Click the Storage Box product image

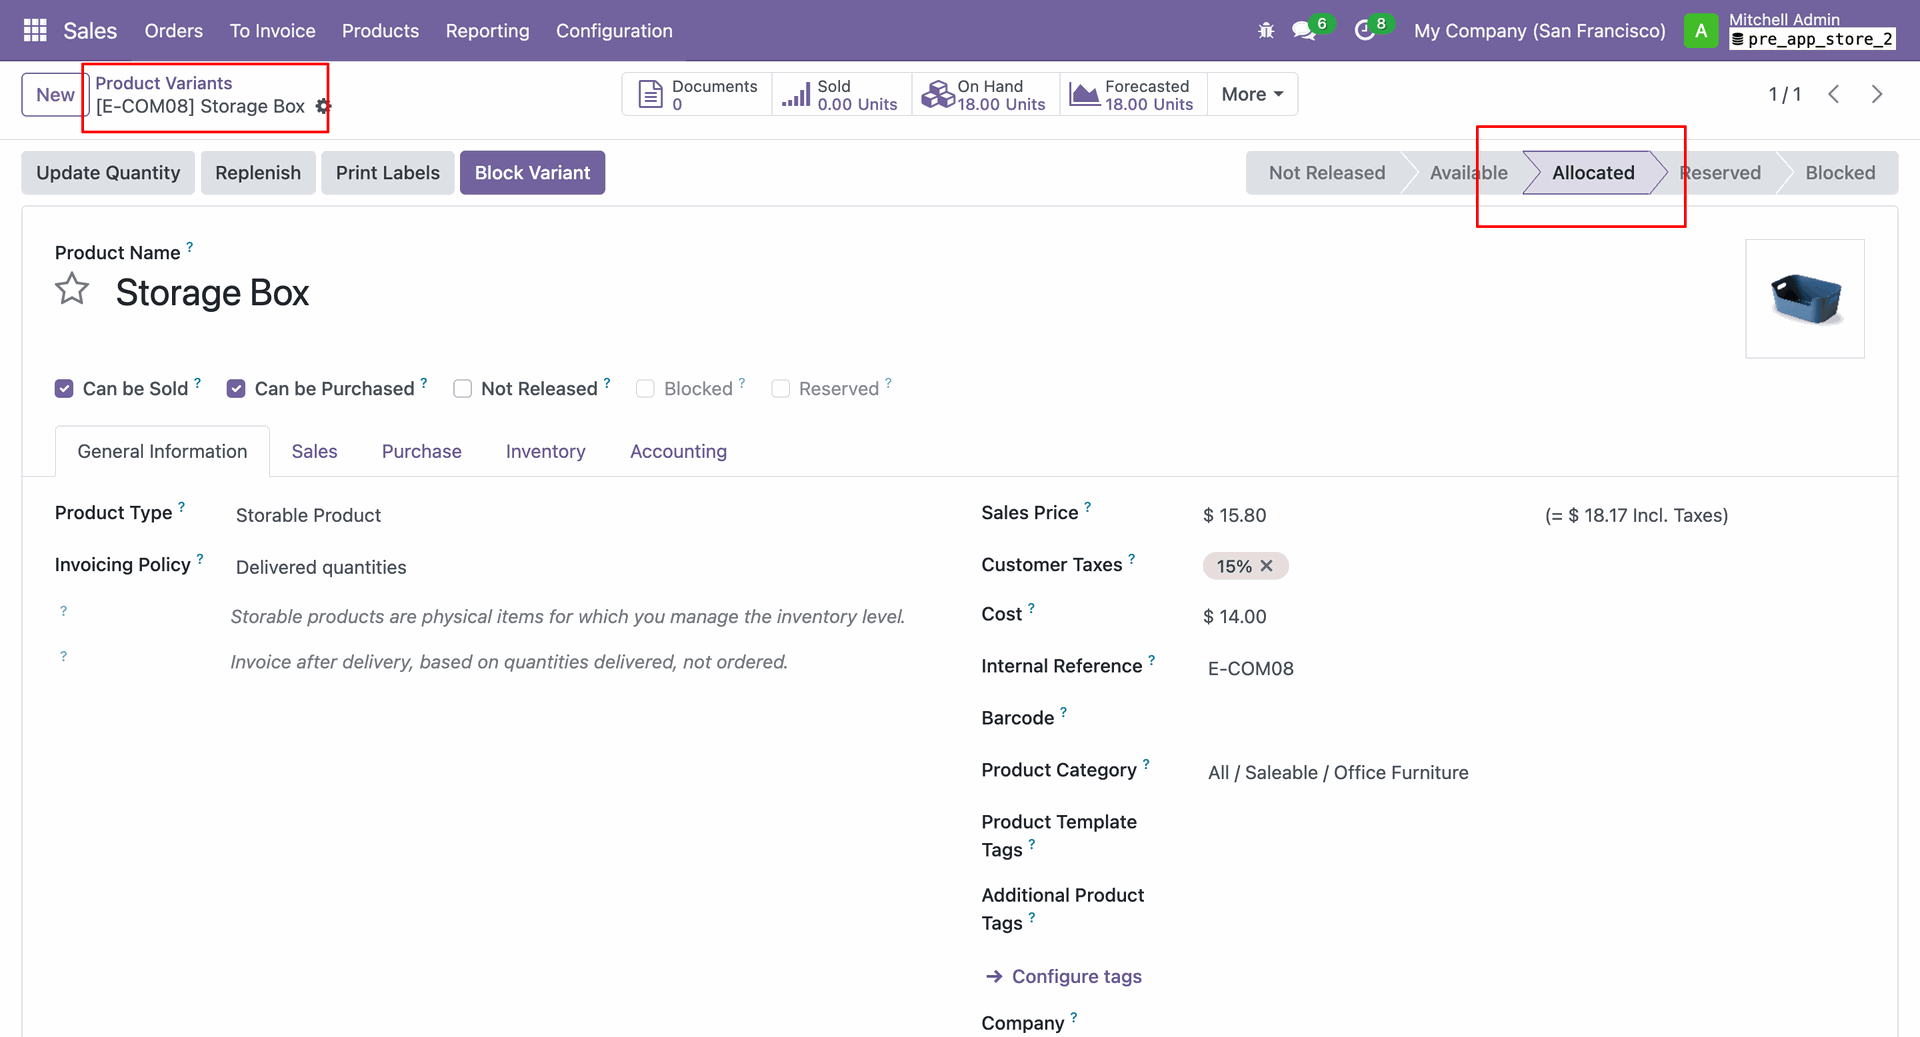1804,298
